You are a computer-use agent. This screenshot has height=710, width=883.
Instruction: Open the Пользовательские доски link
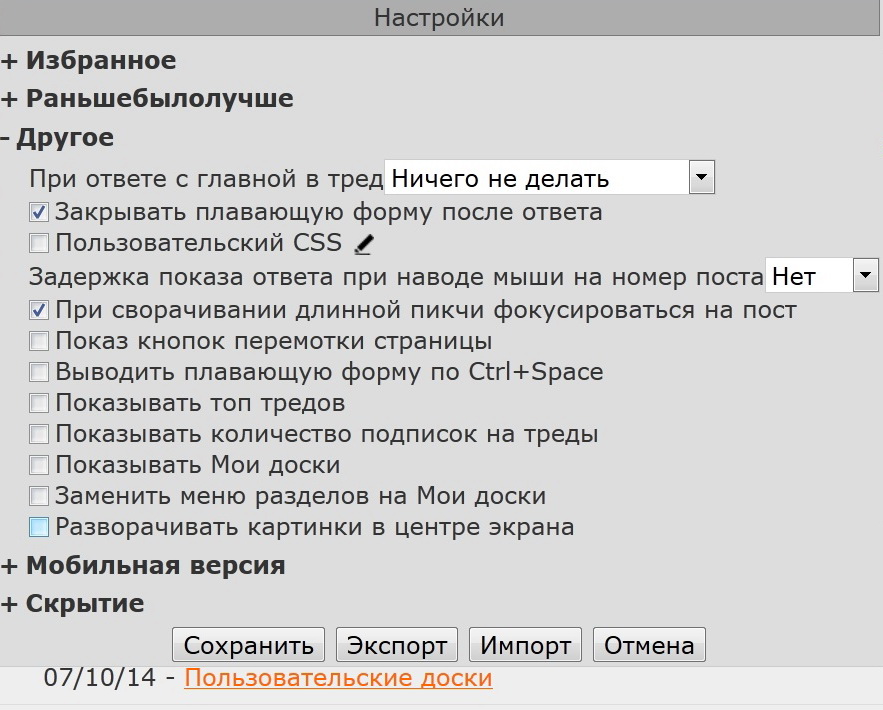[x=338, y=678]
